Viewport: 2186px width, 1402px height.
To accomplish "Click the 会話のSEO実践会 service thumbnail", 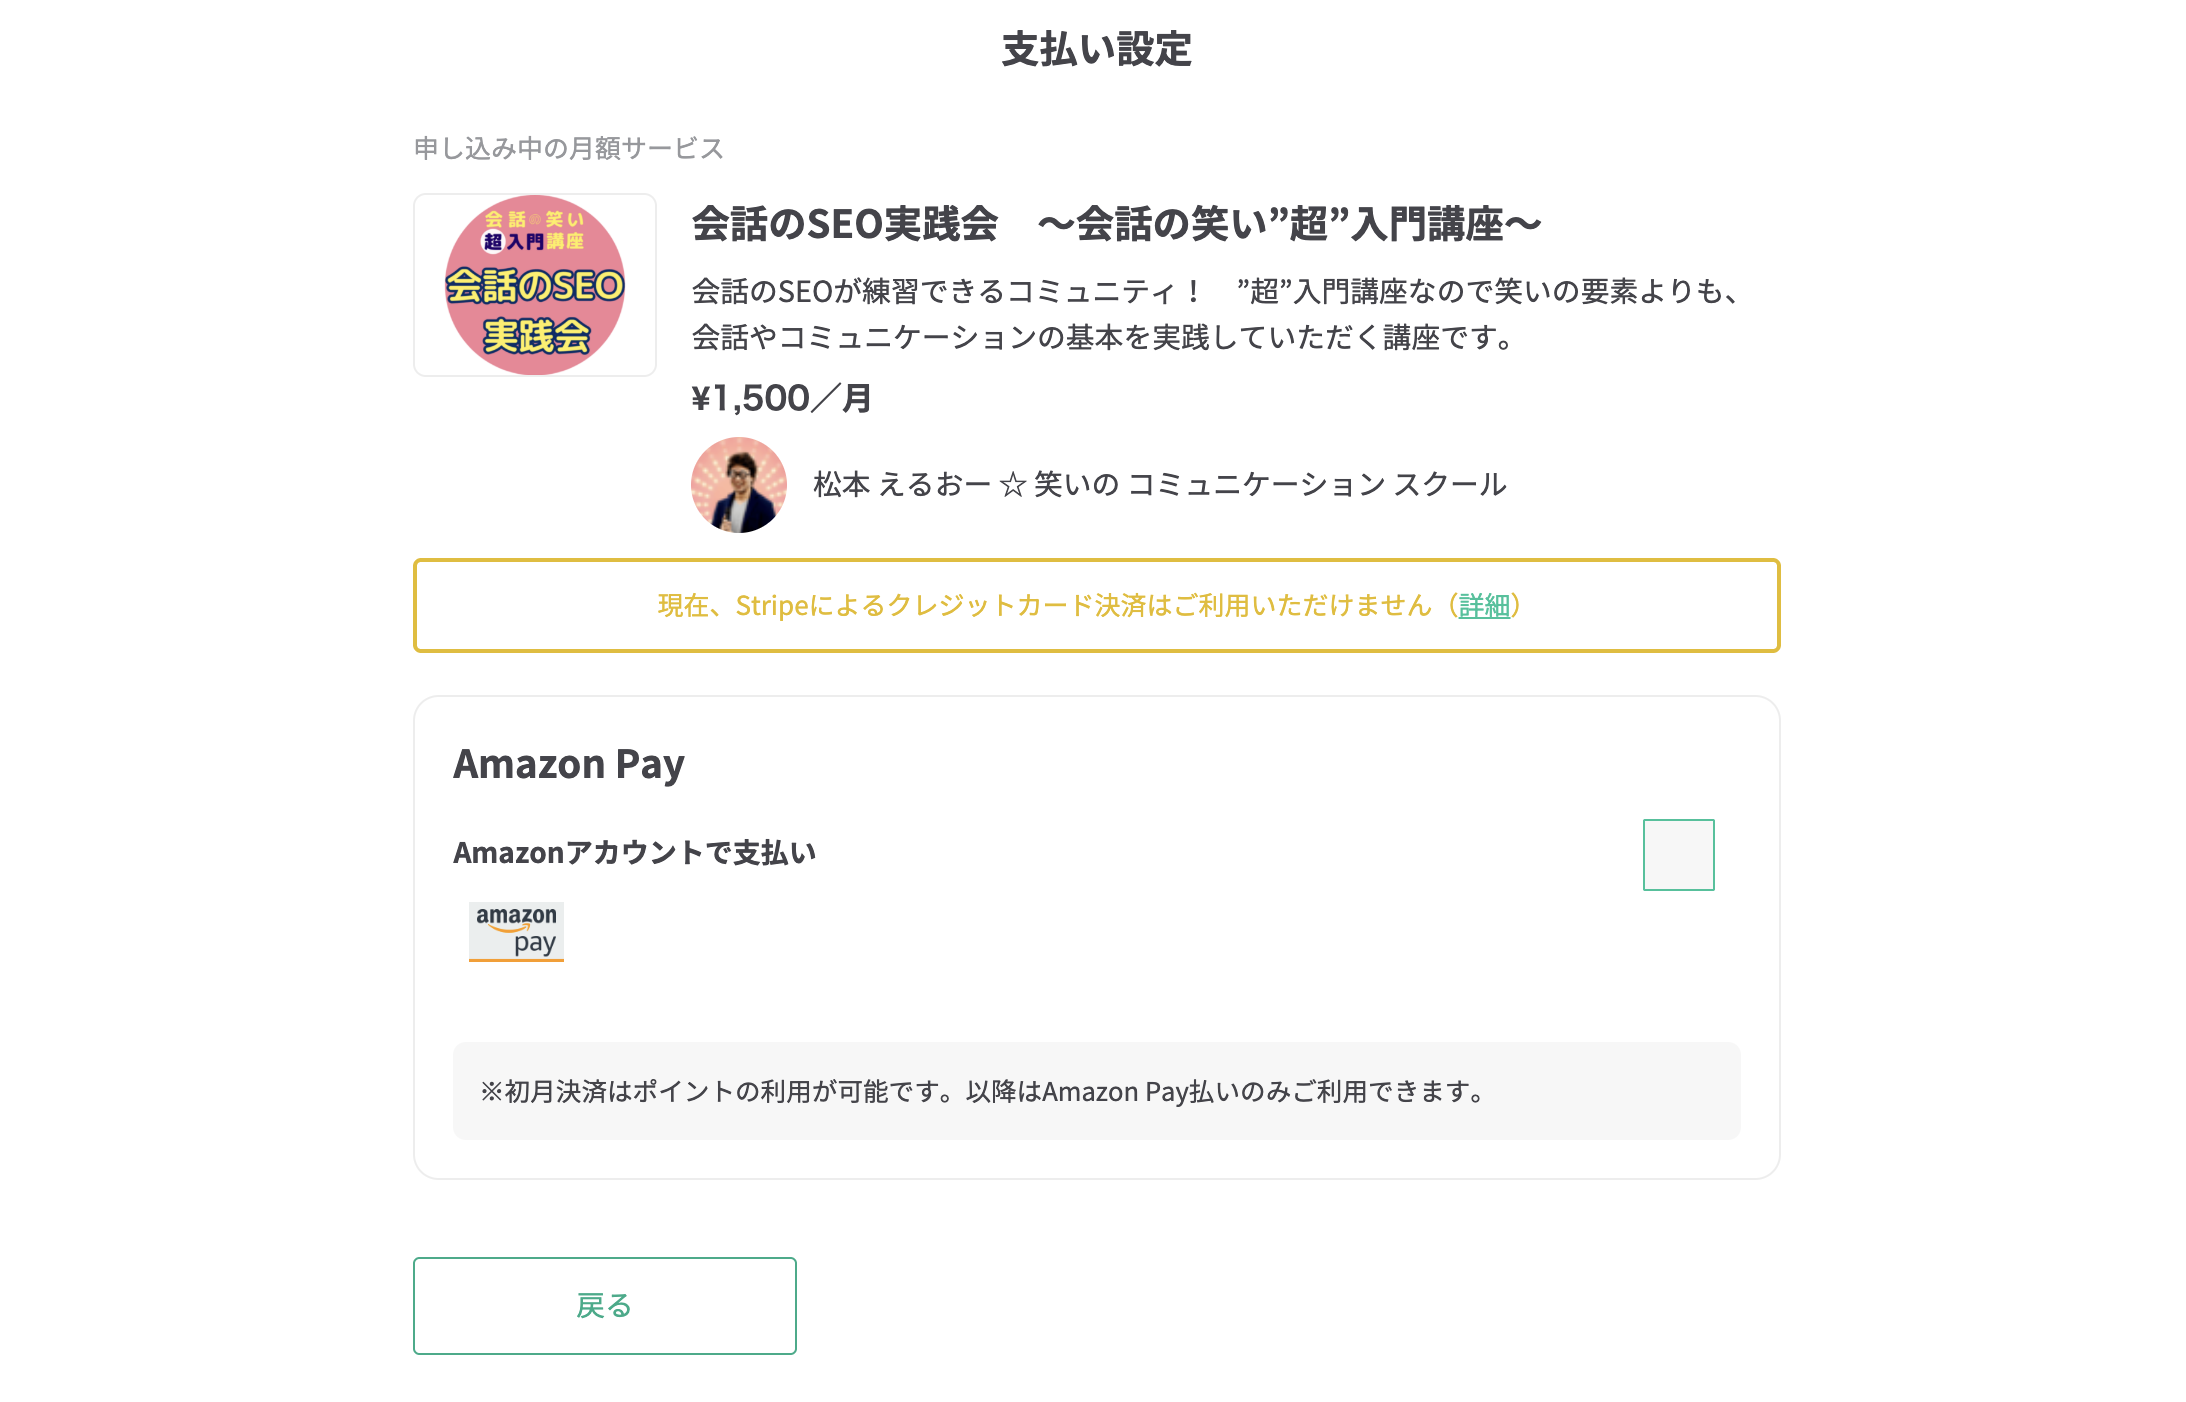I will (535, 285).
